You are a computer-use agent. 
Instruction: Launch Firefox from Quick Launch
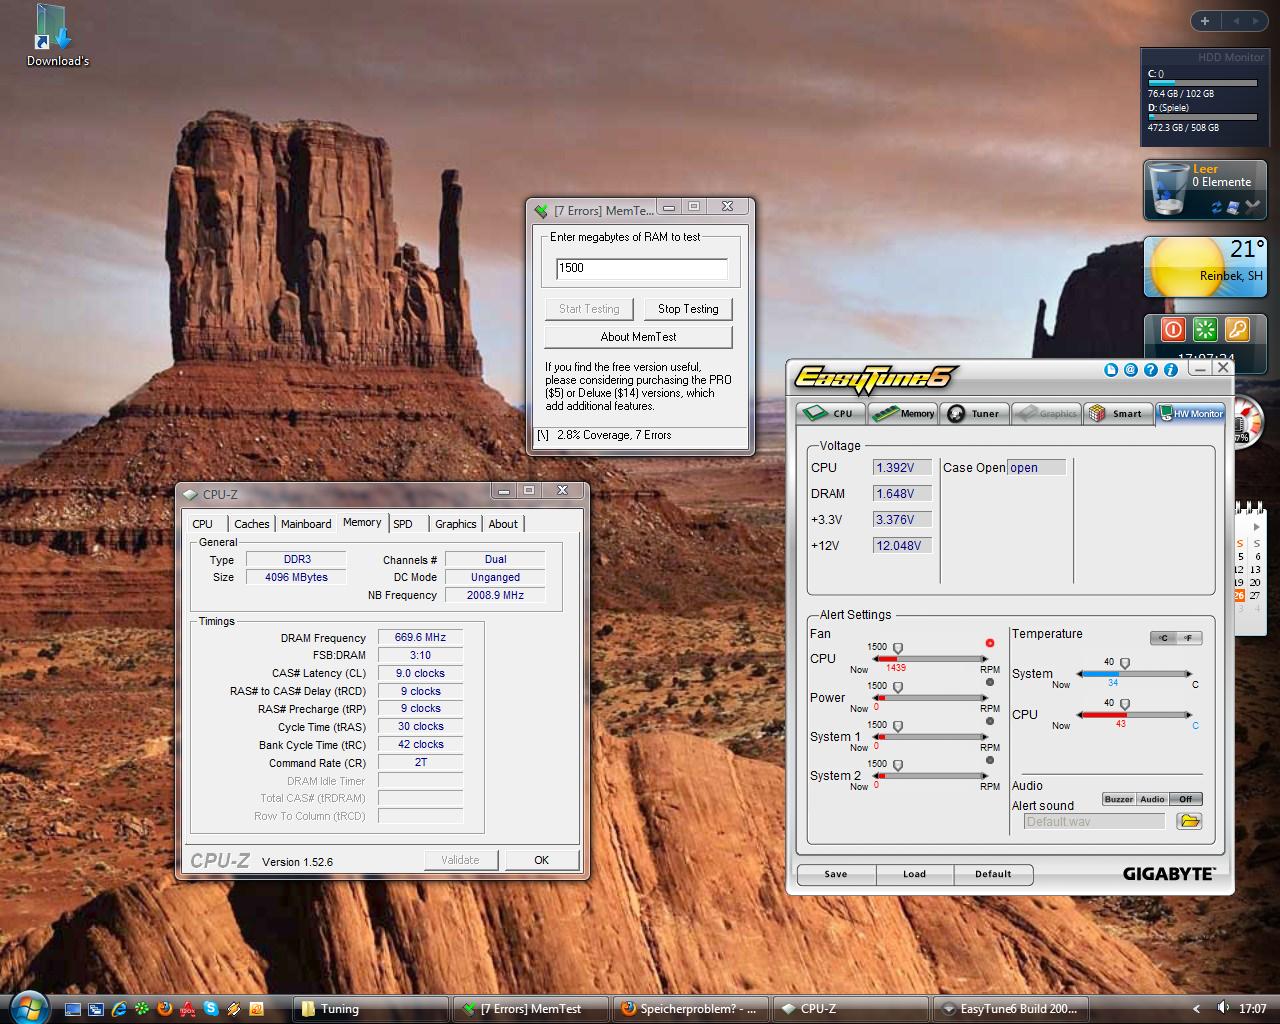tap(165, 1009)
